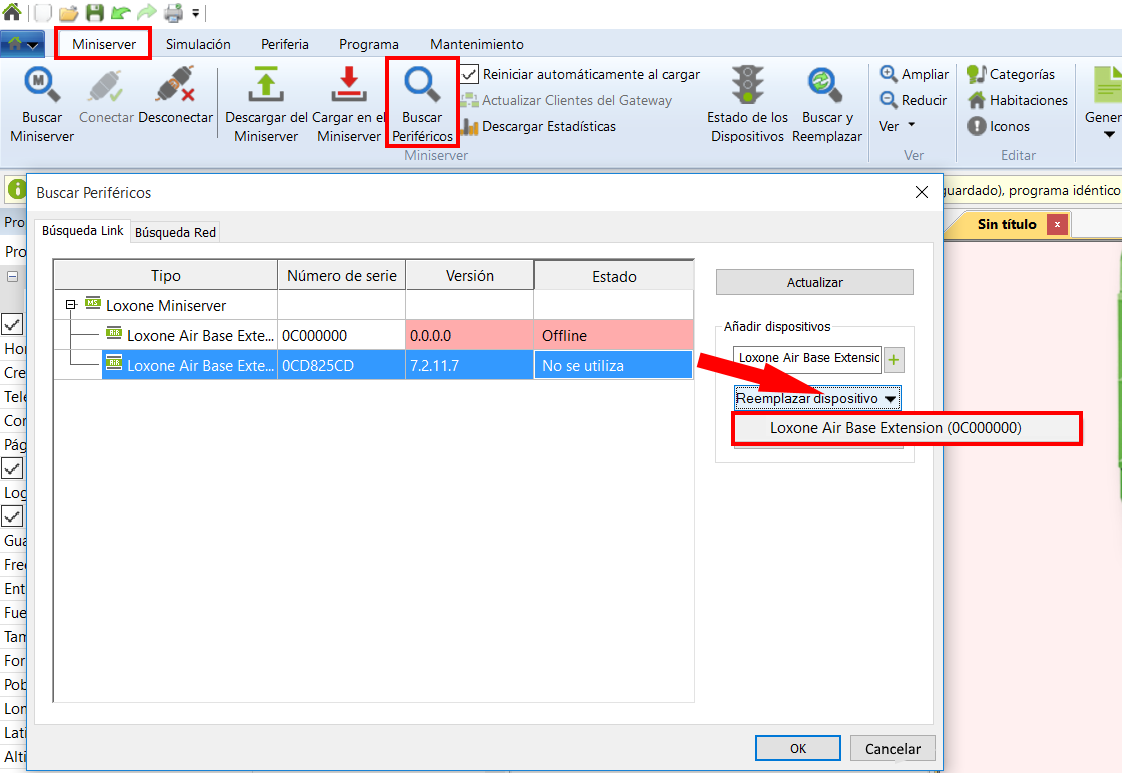The height and width of the screenshot is (773, 1122).
Task: Click Descargar Estadísticas in the ribbon
Action: click(548, 127)
